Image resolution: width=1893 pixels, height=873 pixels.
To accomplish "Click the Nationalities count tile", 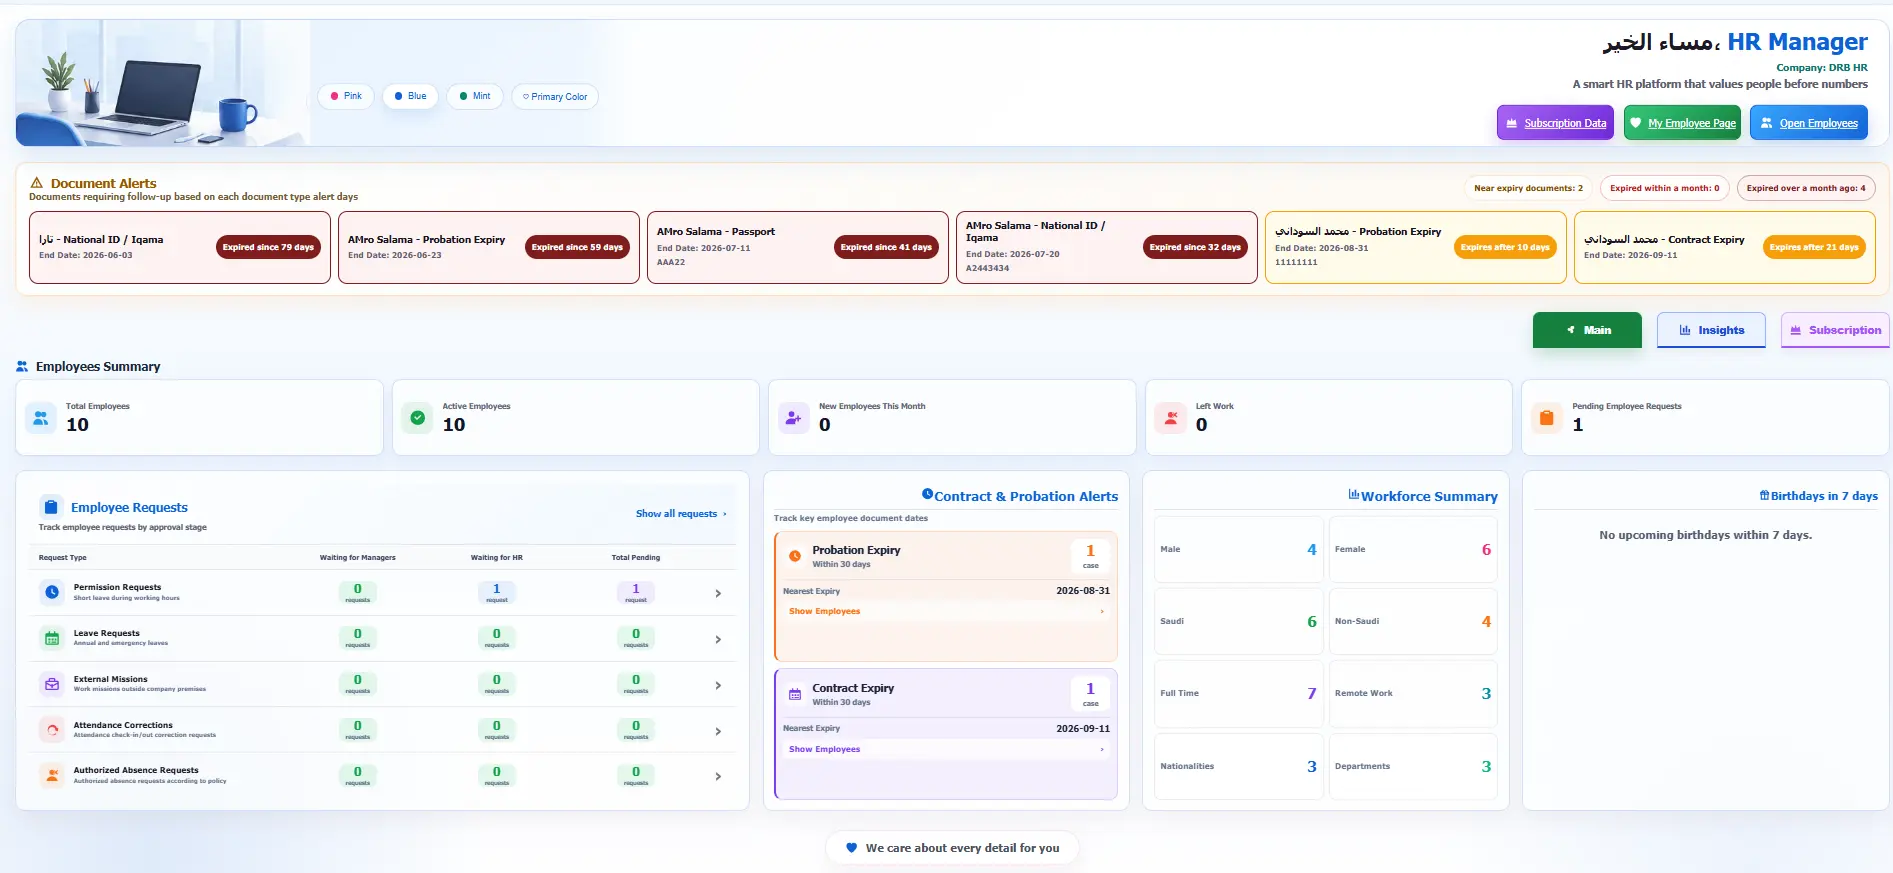I will click(1239, 766).
